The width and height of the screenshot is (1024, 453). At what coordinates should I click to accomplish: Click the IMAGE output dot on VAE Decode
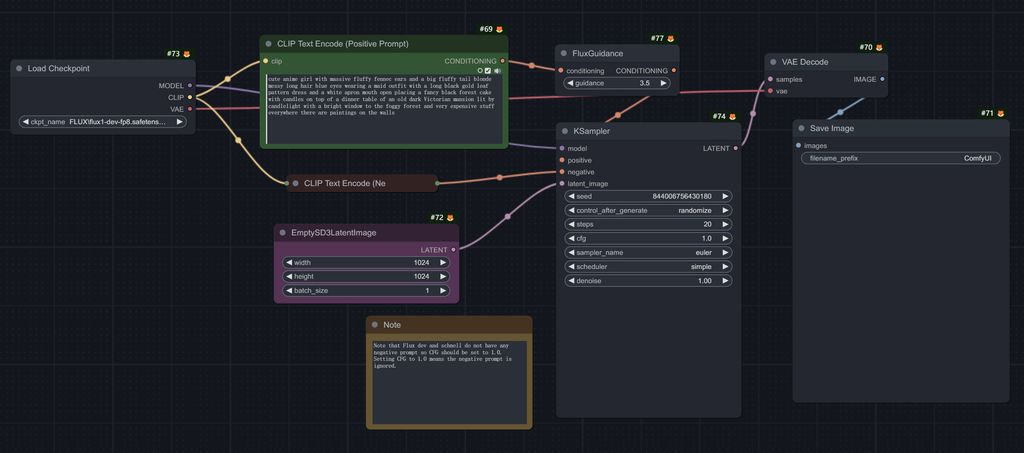point(882,79)
